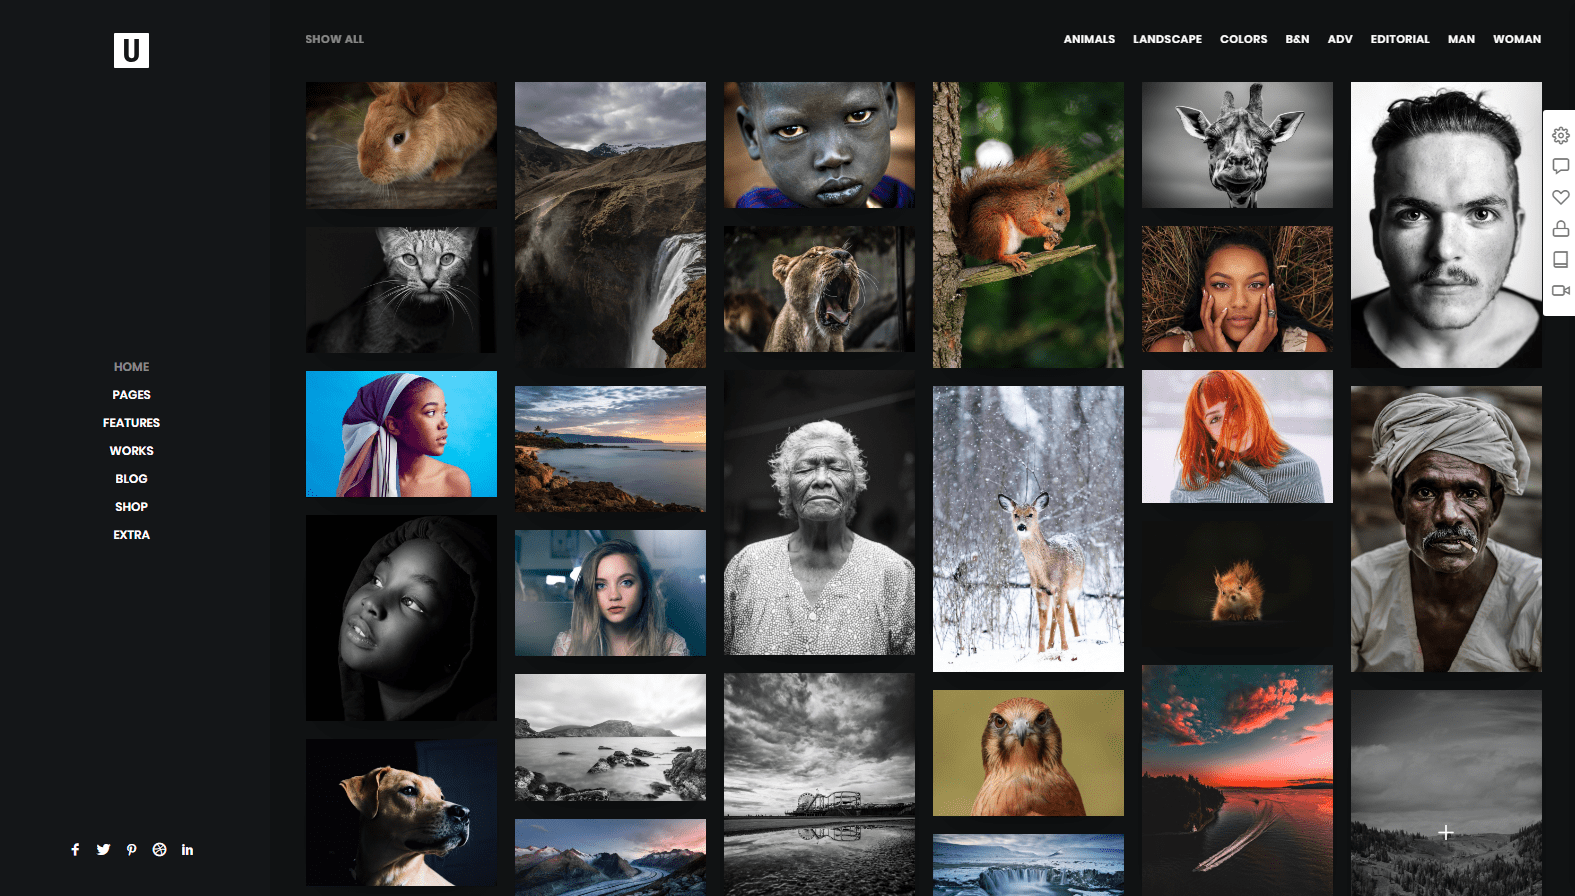1575x896 pixels.
Task: Click the shopping bag icon in side panel
Action: pyautogui.click(x=1560, y=229)
